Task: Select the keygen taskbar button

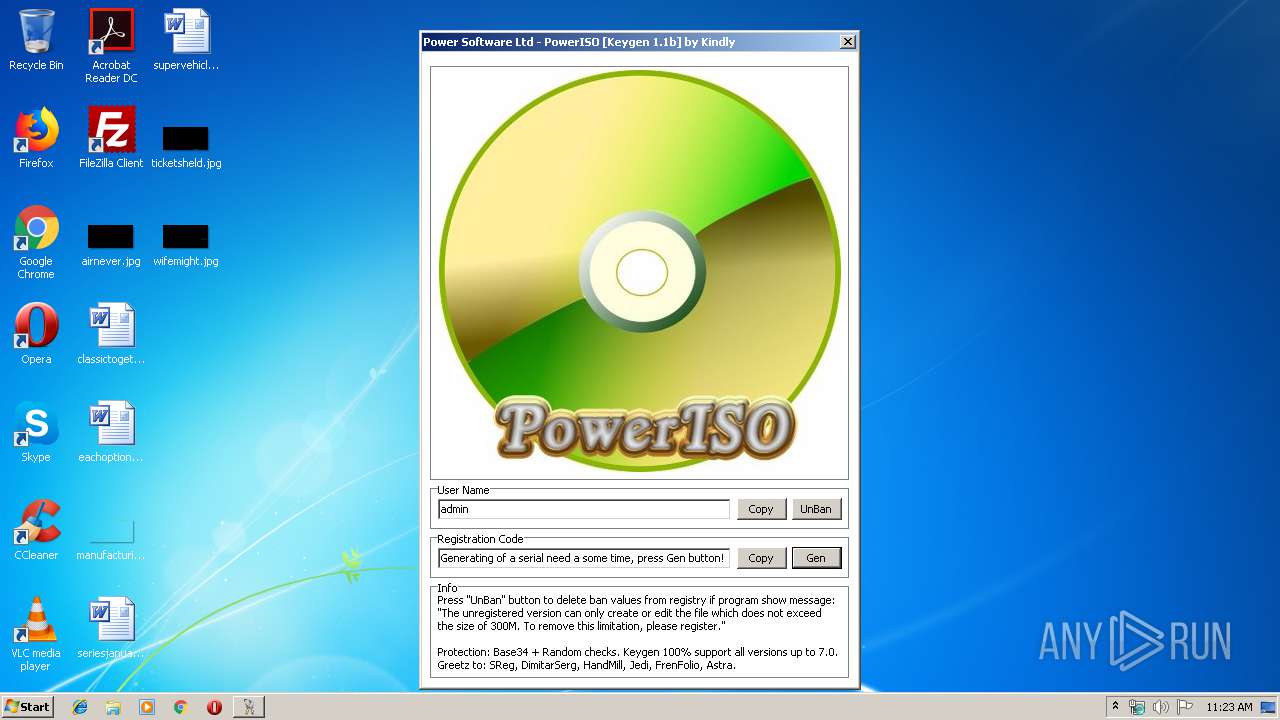Action: click(249, 707)
